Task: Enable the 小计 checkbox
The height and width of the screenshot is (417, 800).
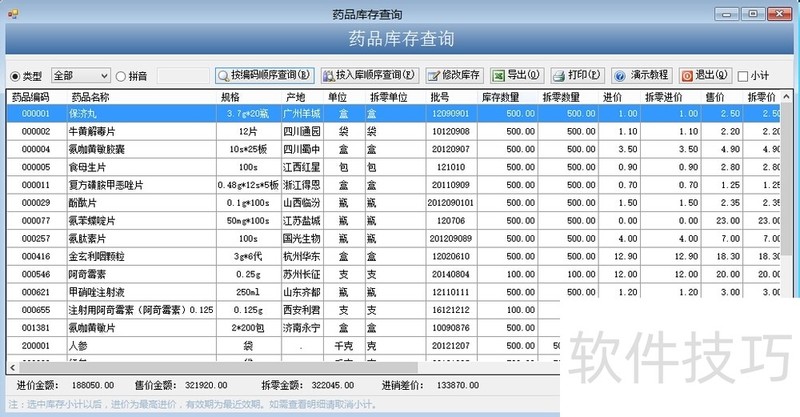Action: tap(743, 76)
